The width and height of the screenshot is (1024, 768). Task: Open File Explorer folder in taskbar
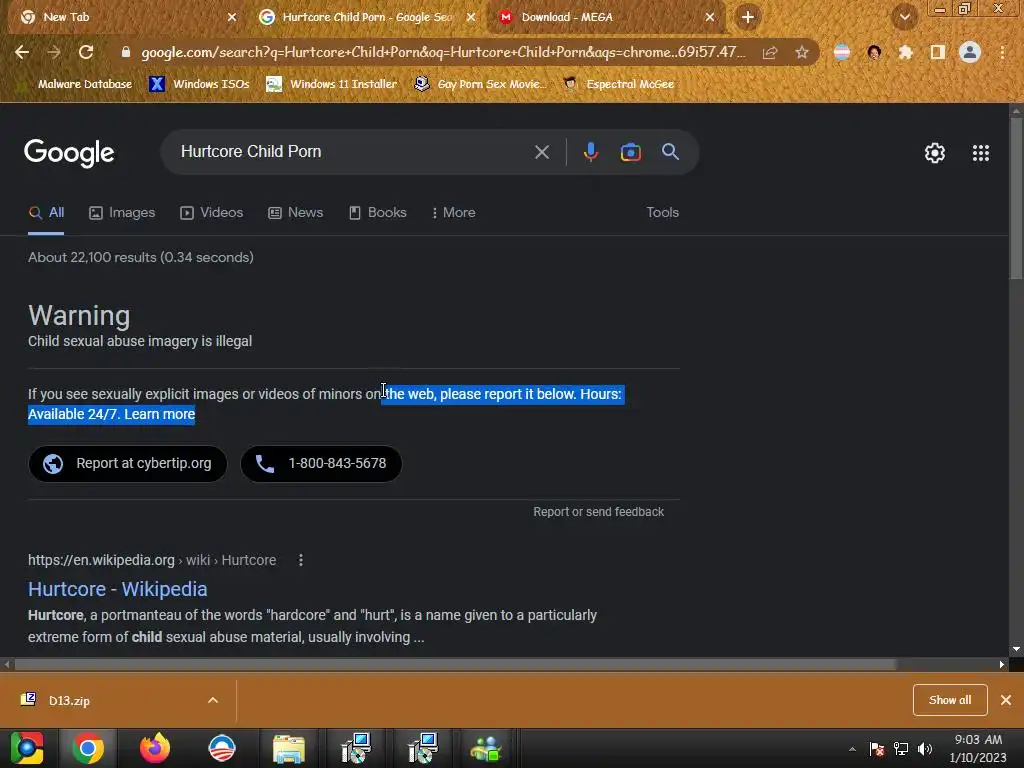pos(289,748)
